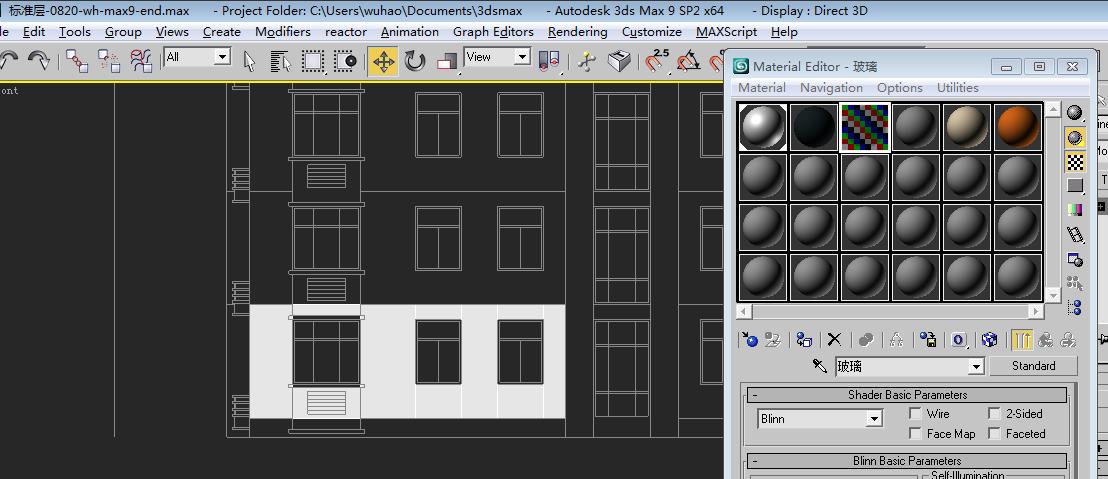Click the Unlink Selection tool

pos(109,61)
